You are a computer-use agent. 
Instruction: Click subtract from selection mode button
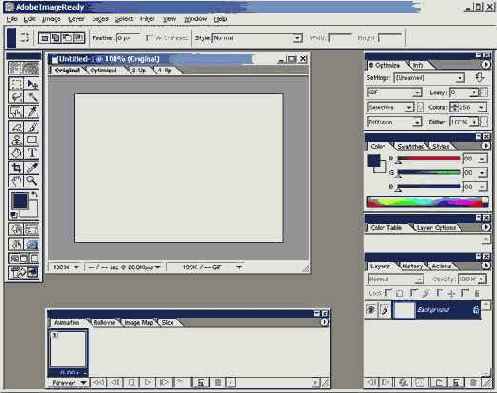click(67, 38)
